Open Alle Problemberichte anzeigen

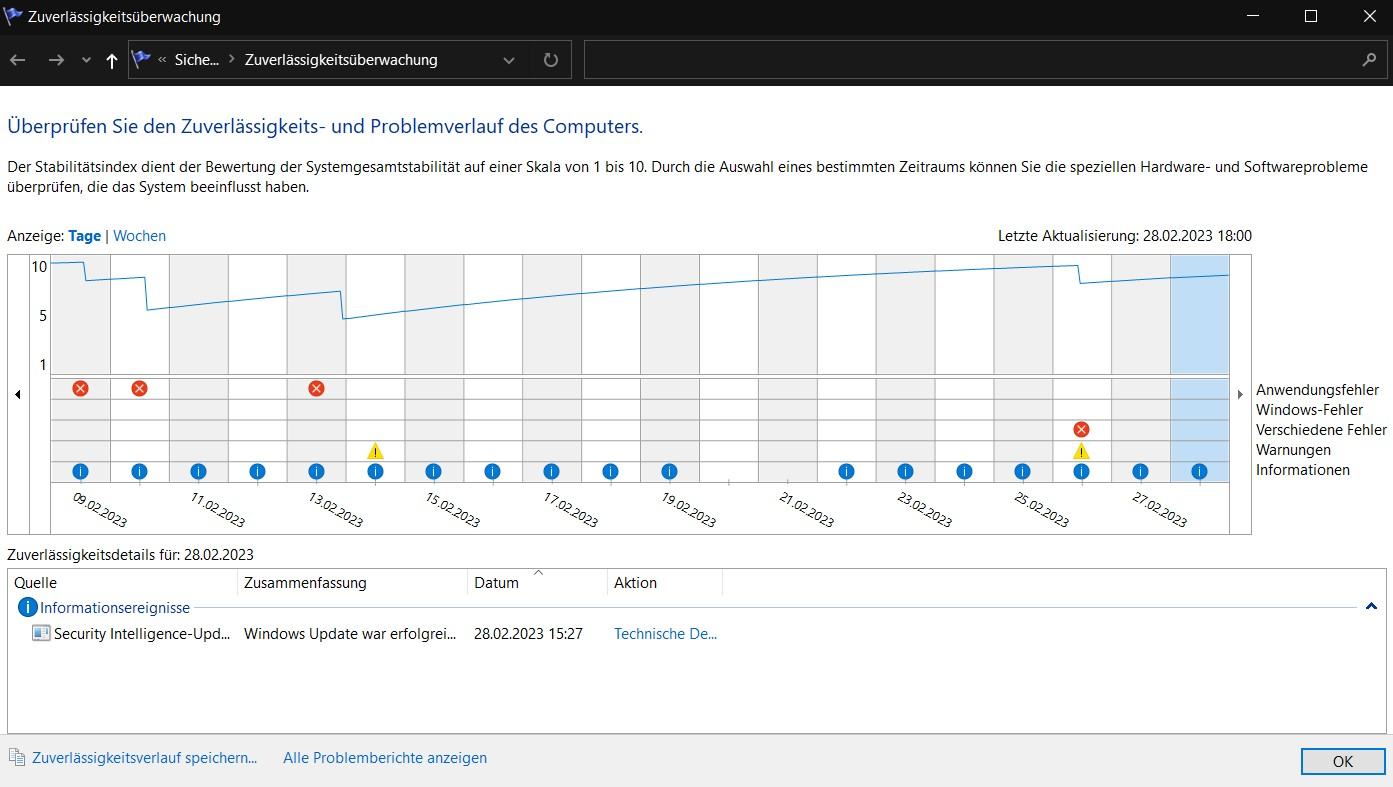pyautogui.click(x=385, y=758)
